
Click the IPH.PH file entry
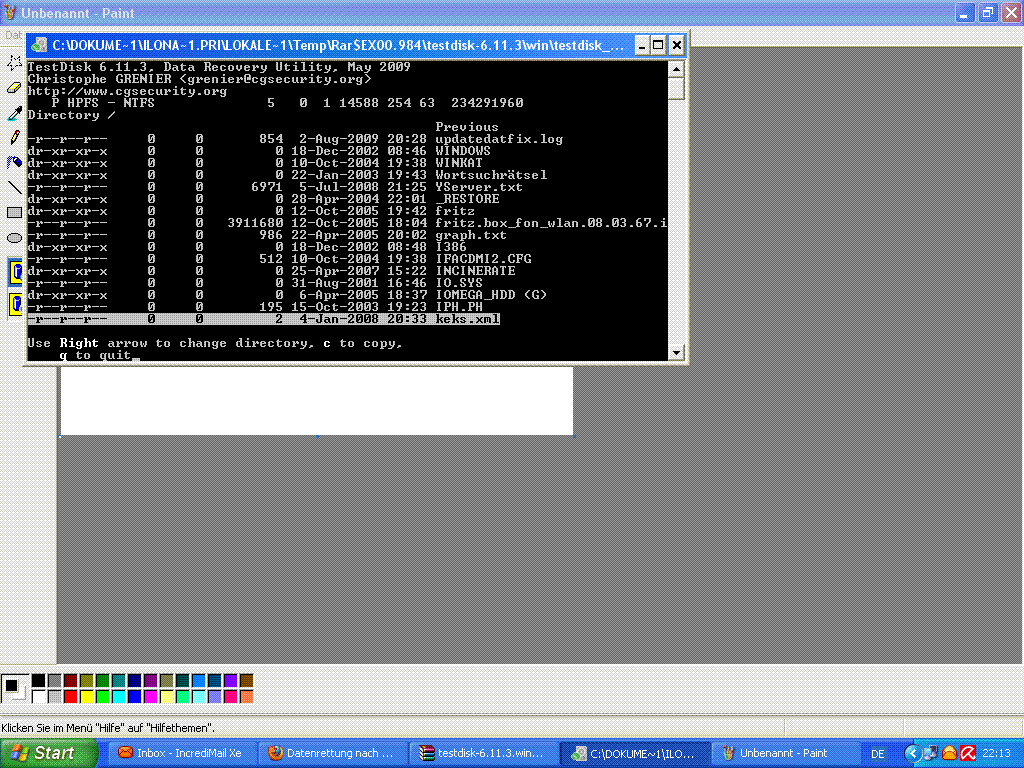[459, 307]
